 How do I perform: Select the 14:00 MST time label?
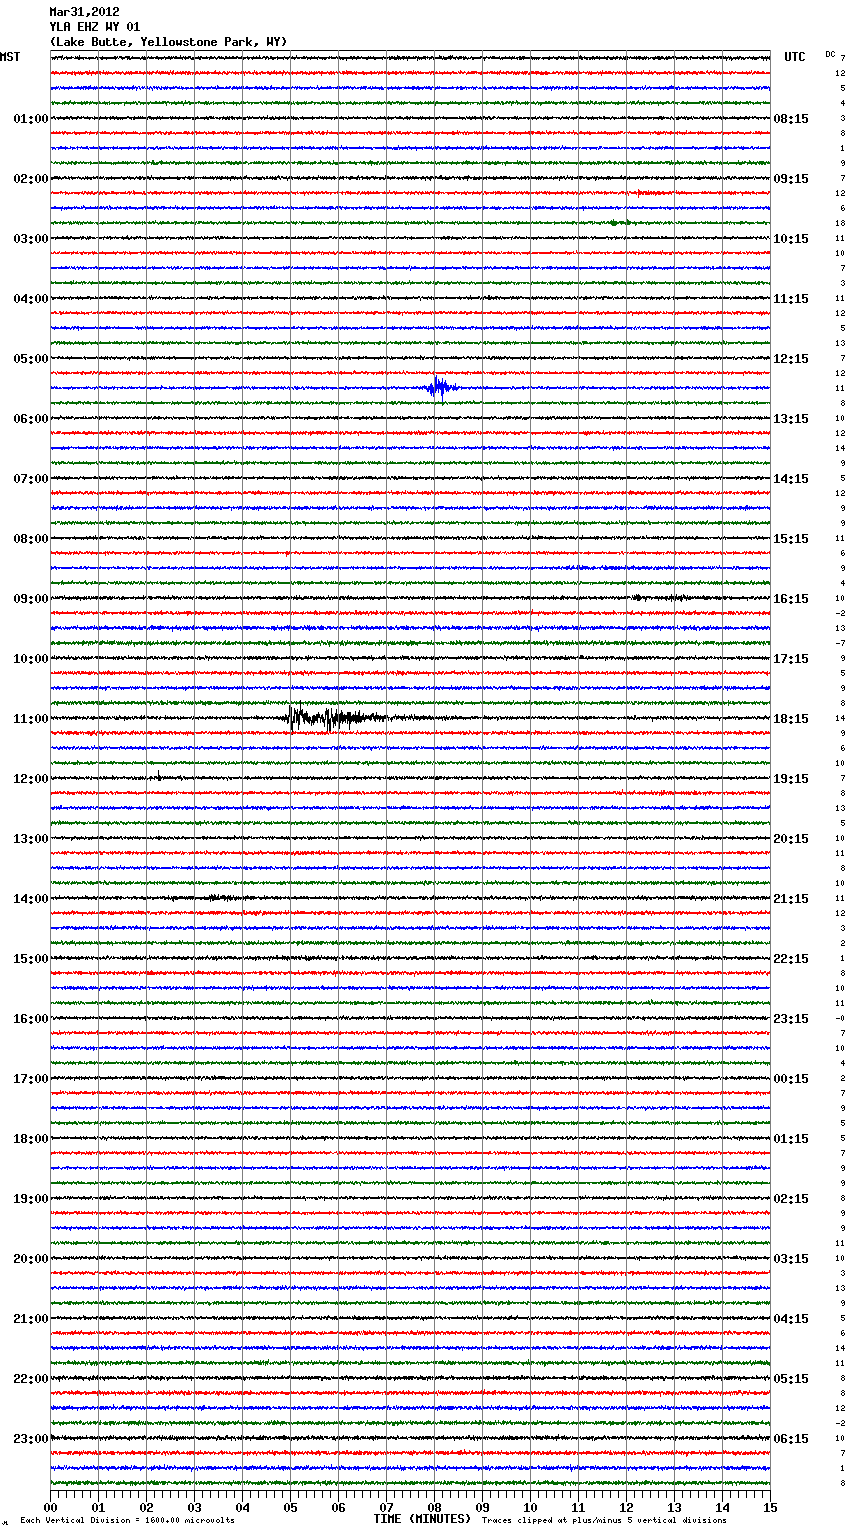click(x=31, y=899)
